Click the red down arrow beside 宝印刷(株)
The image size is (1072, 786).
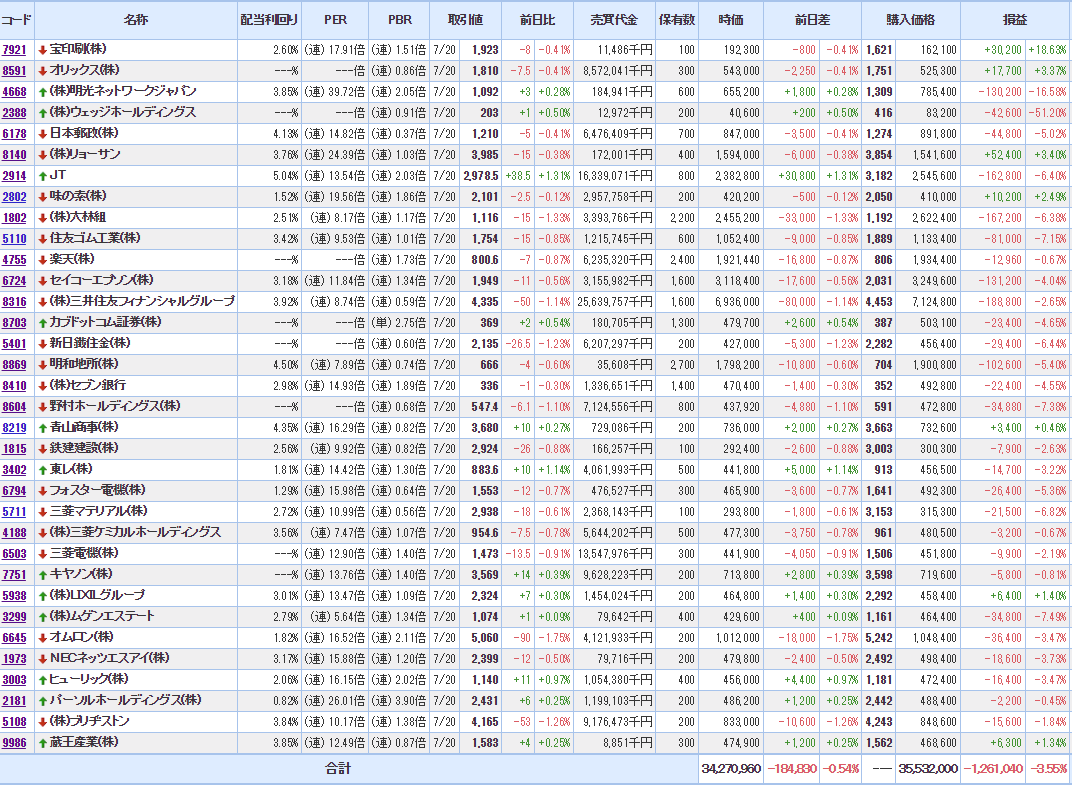pyautogui.click(x=42, y=50)
